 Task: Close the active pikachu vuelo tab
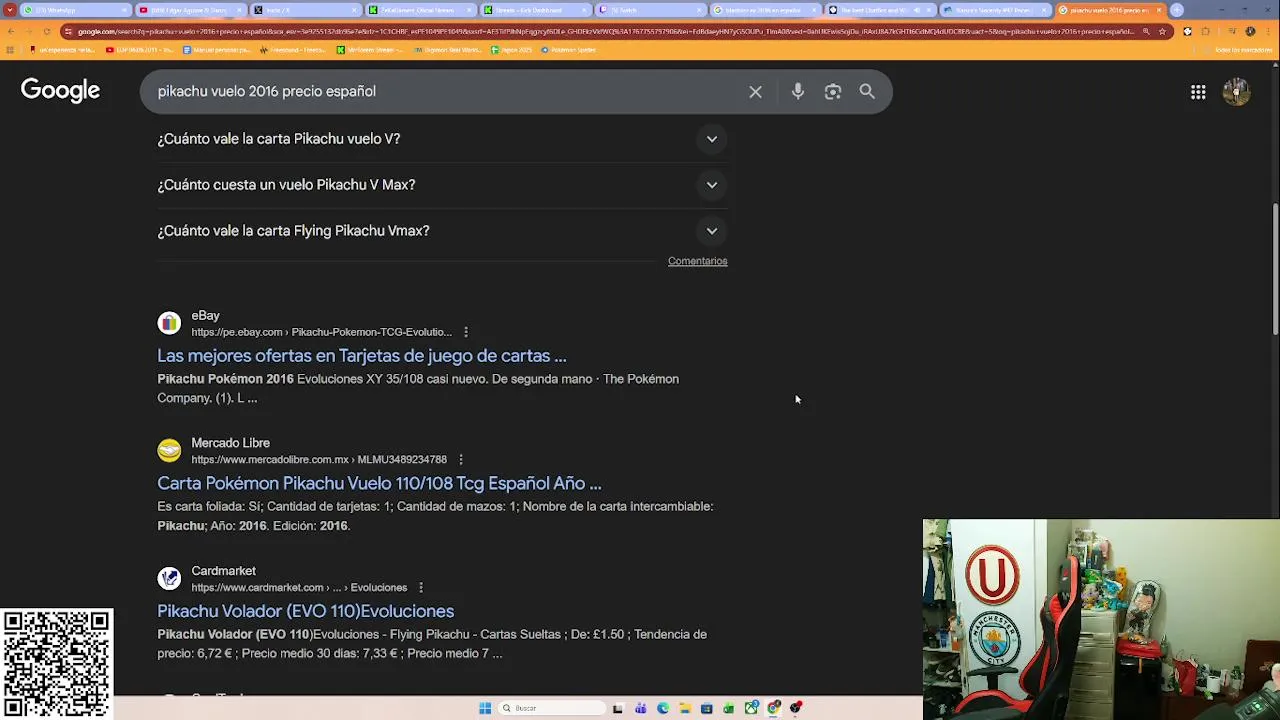pos(1158,10)
